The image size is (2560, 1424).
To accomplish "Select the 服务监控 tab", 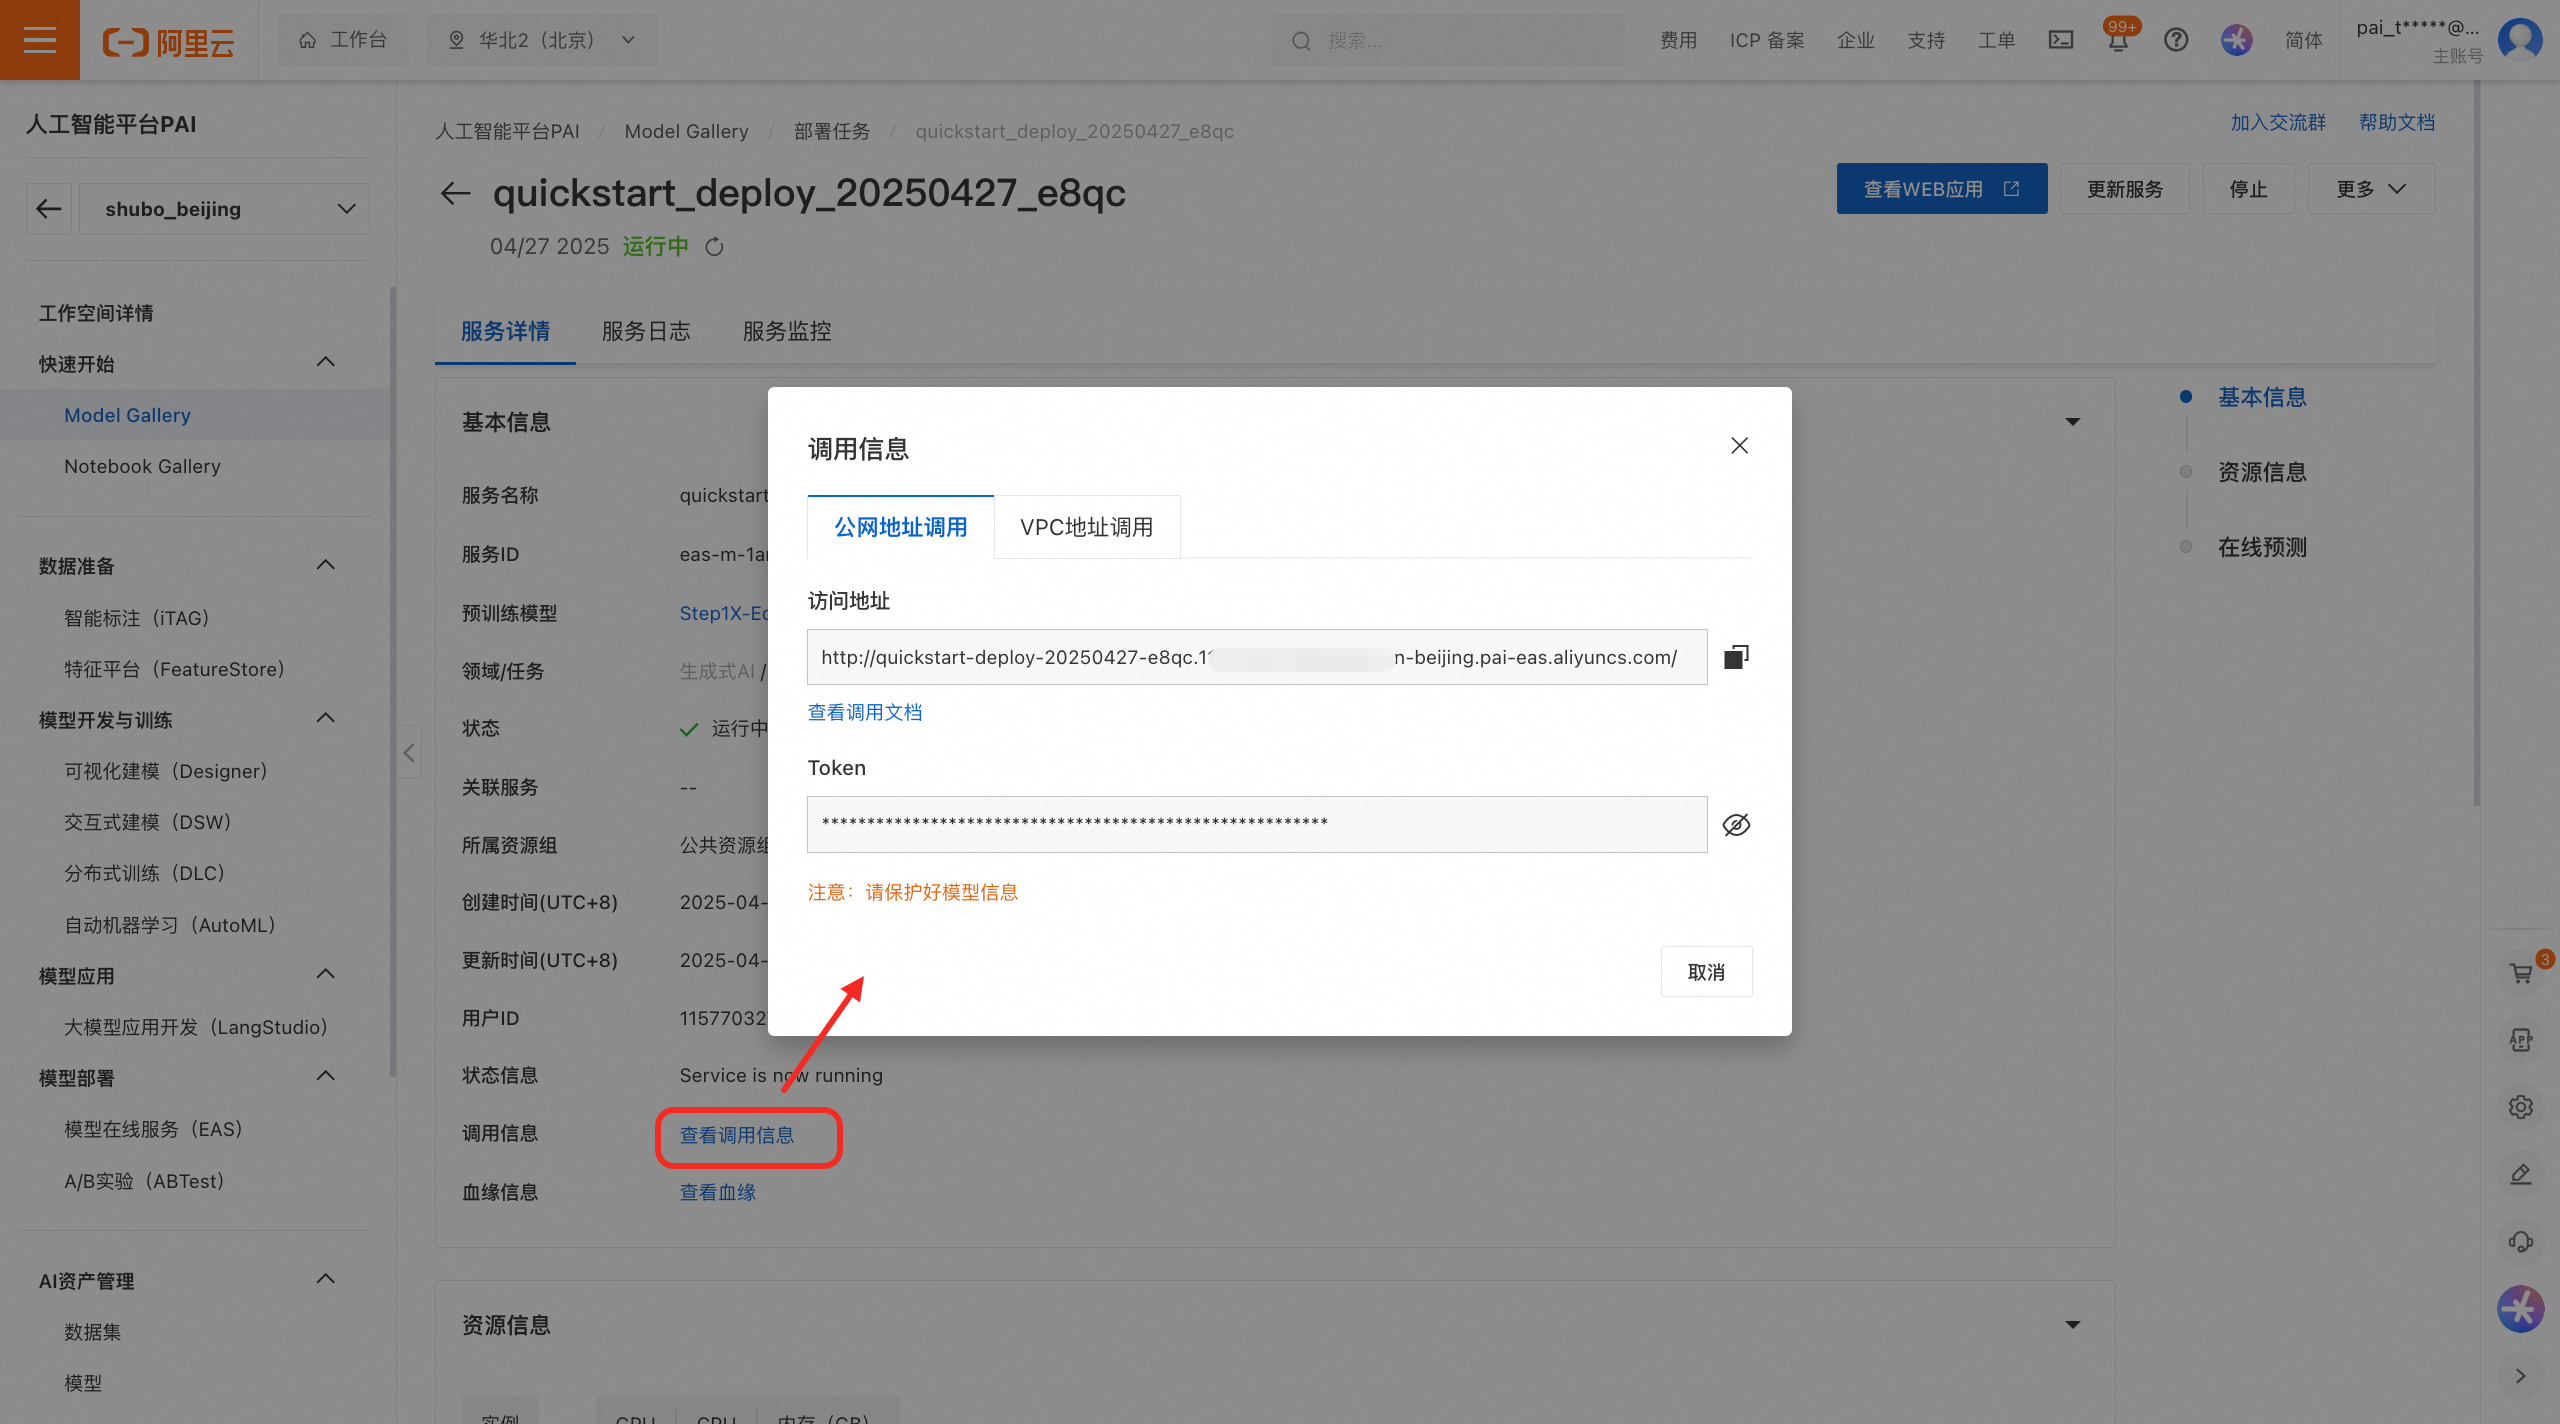I will pos(787,331).
